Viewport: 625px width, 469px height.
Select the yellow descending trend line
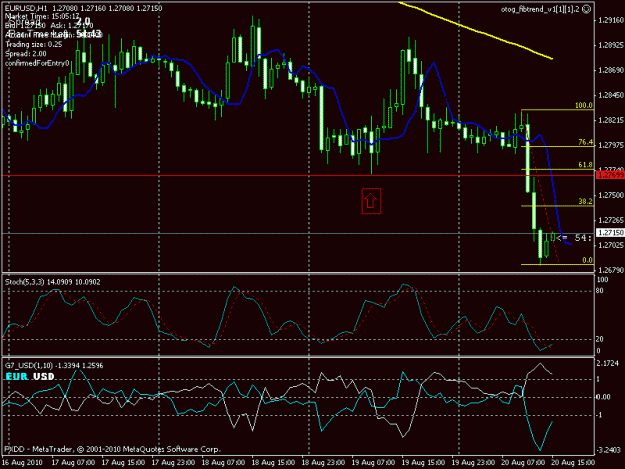click(x=476, y=31)
